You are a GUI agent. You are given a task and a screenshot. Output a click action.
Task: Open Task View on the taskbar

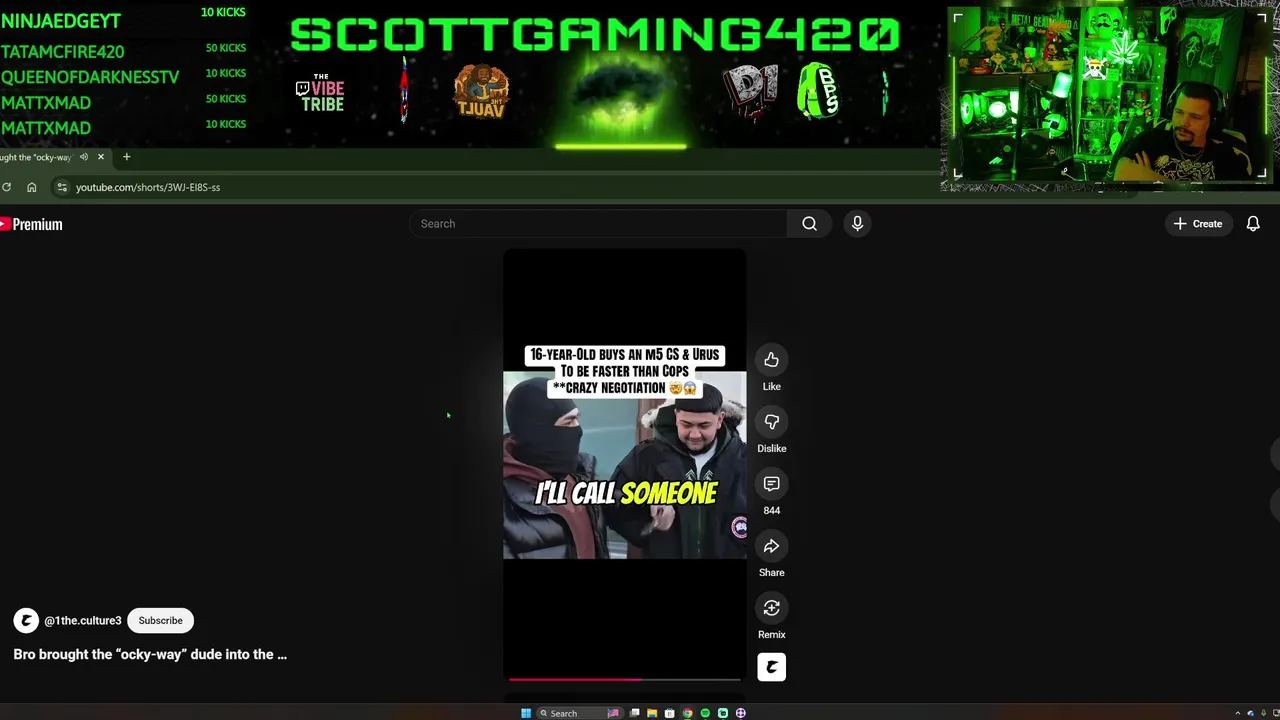point(634,713)
